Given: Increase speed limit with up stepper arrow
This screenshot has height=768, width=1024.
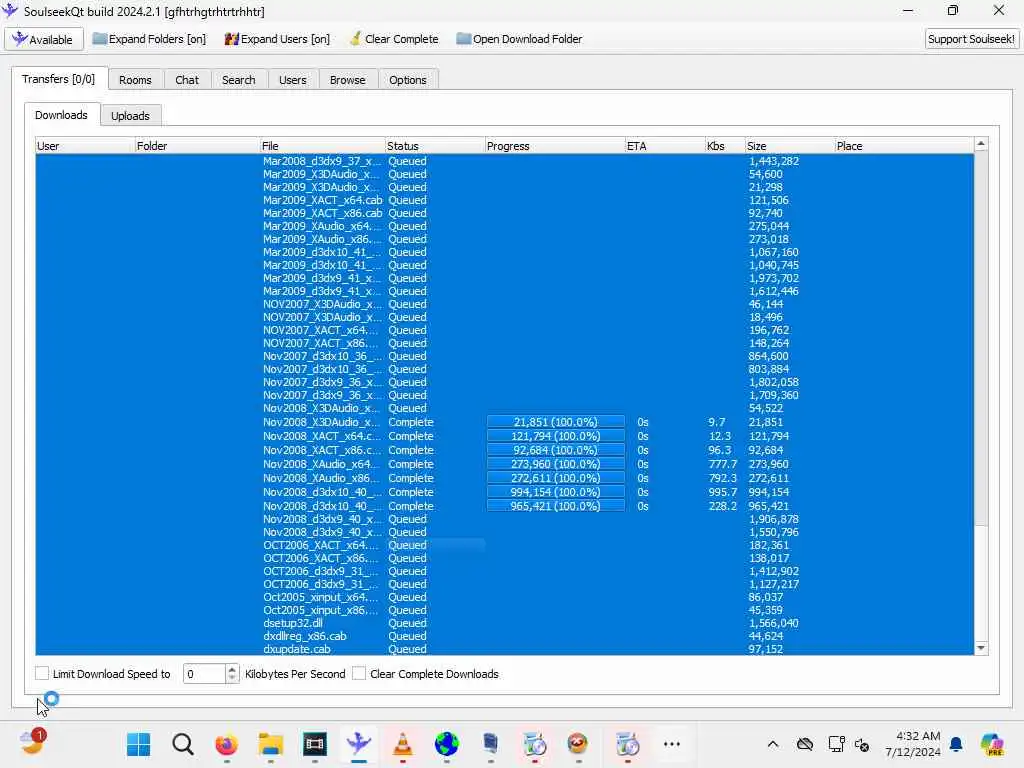Looking at the screenshot, I should [232, 669].
